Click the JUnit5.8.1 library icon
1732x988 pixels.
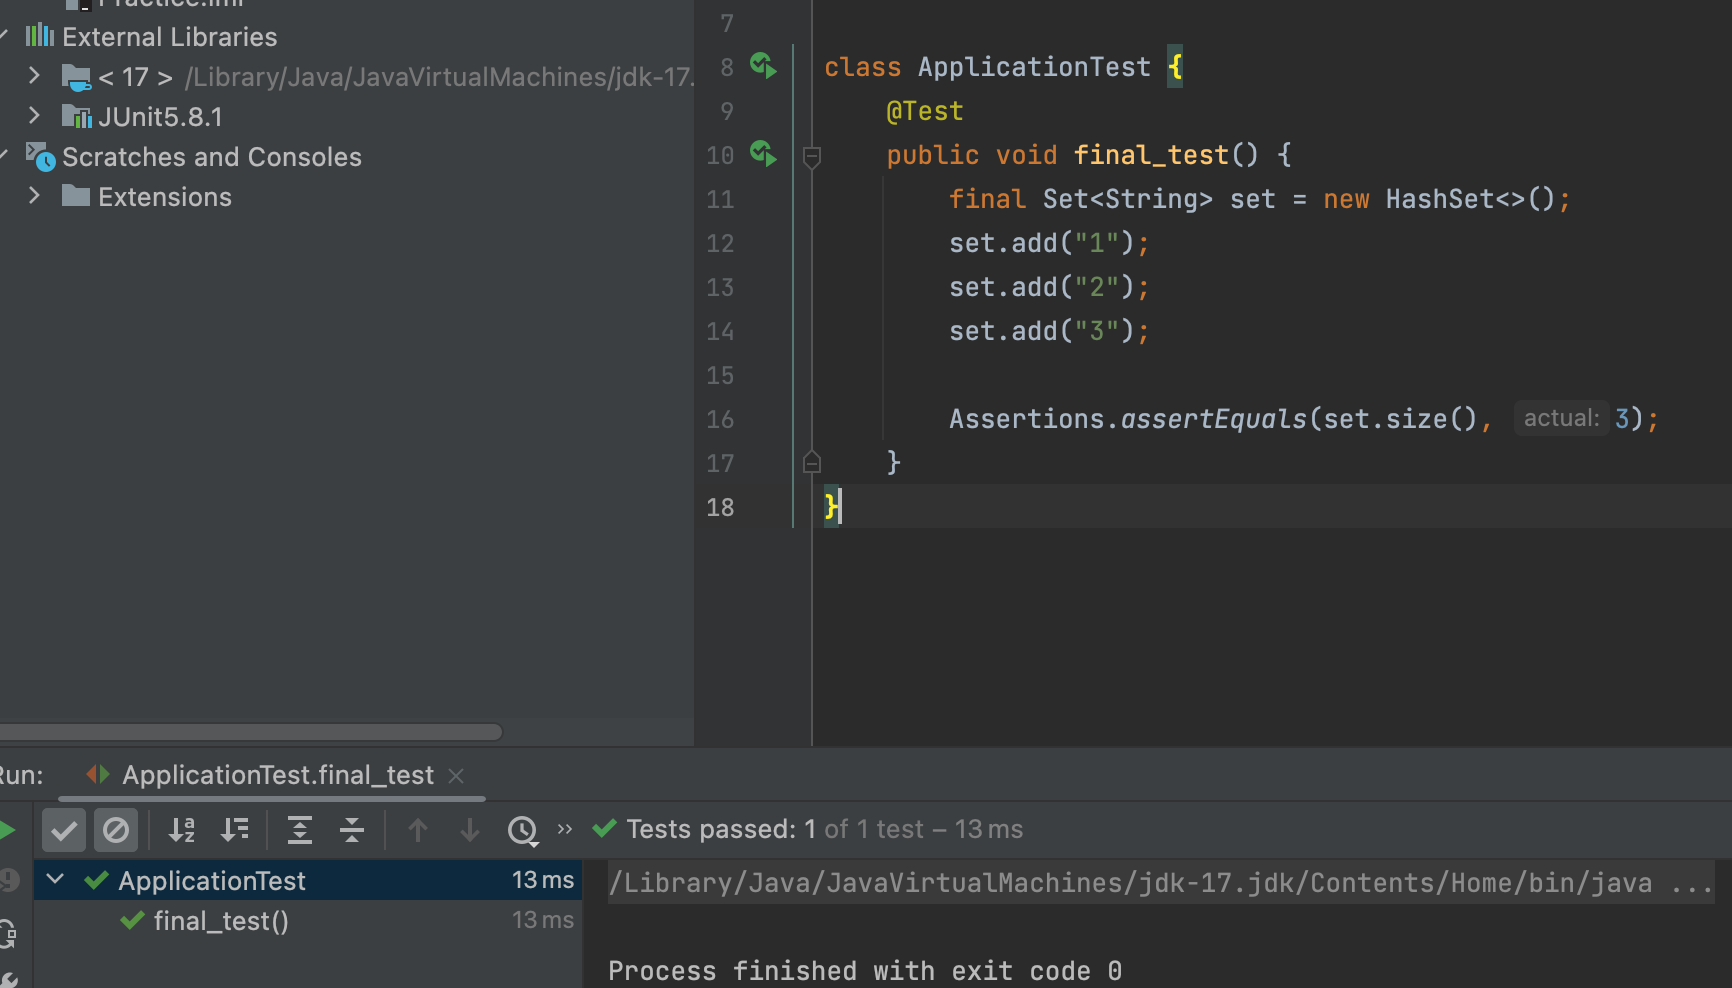pyautogui.click(x=76, y=117)
